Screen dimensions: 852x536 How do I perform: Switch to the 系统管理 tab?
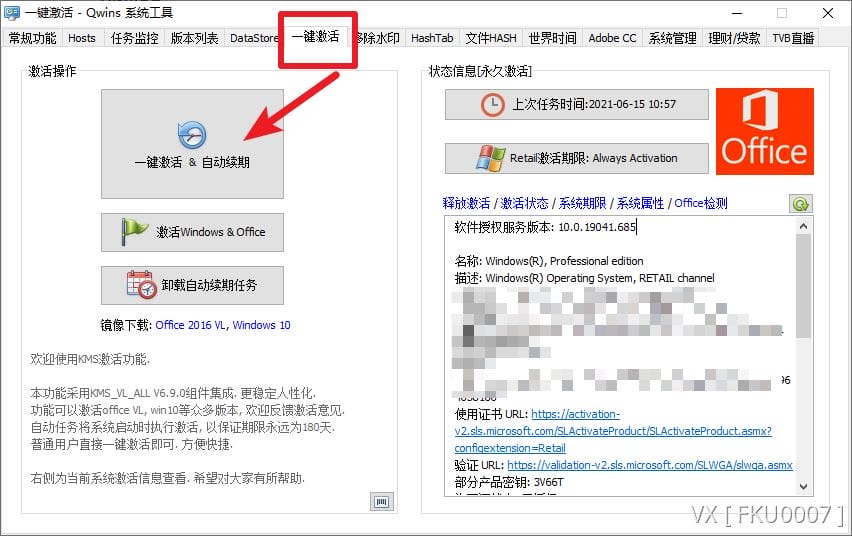(x=672, y=38)
